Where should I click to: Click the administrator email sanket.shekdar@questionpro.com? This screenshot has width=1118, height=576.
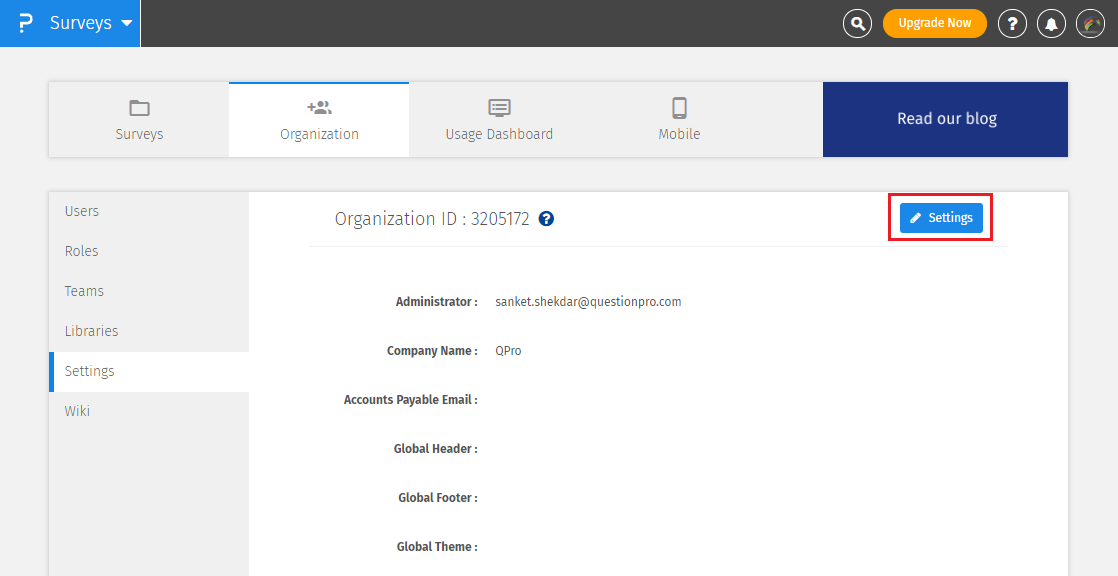[x=588, y=302]
